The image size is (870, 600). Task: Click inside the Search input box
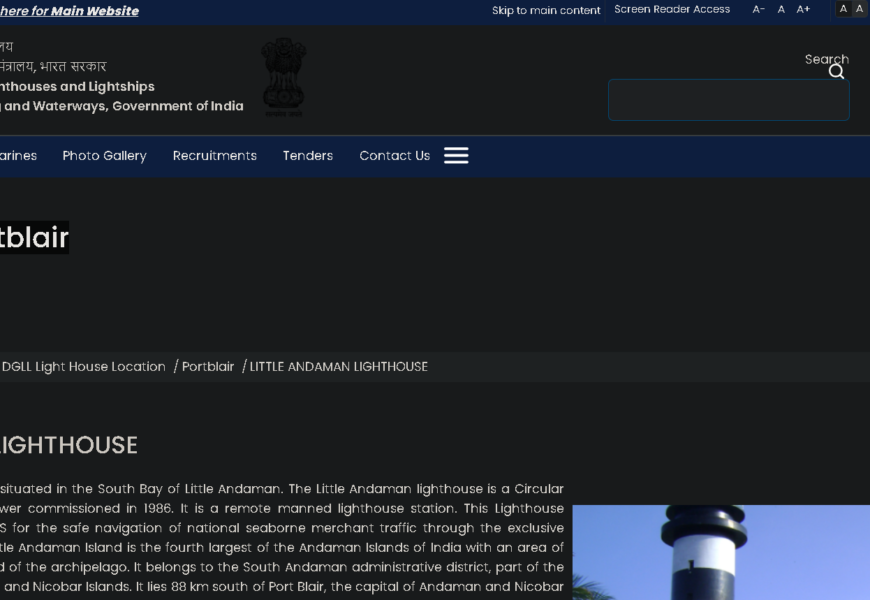pos(728,100)
